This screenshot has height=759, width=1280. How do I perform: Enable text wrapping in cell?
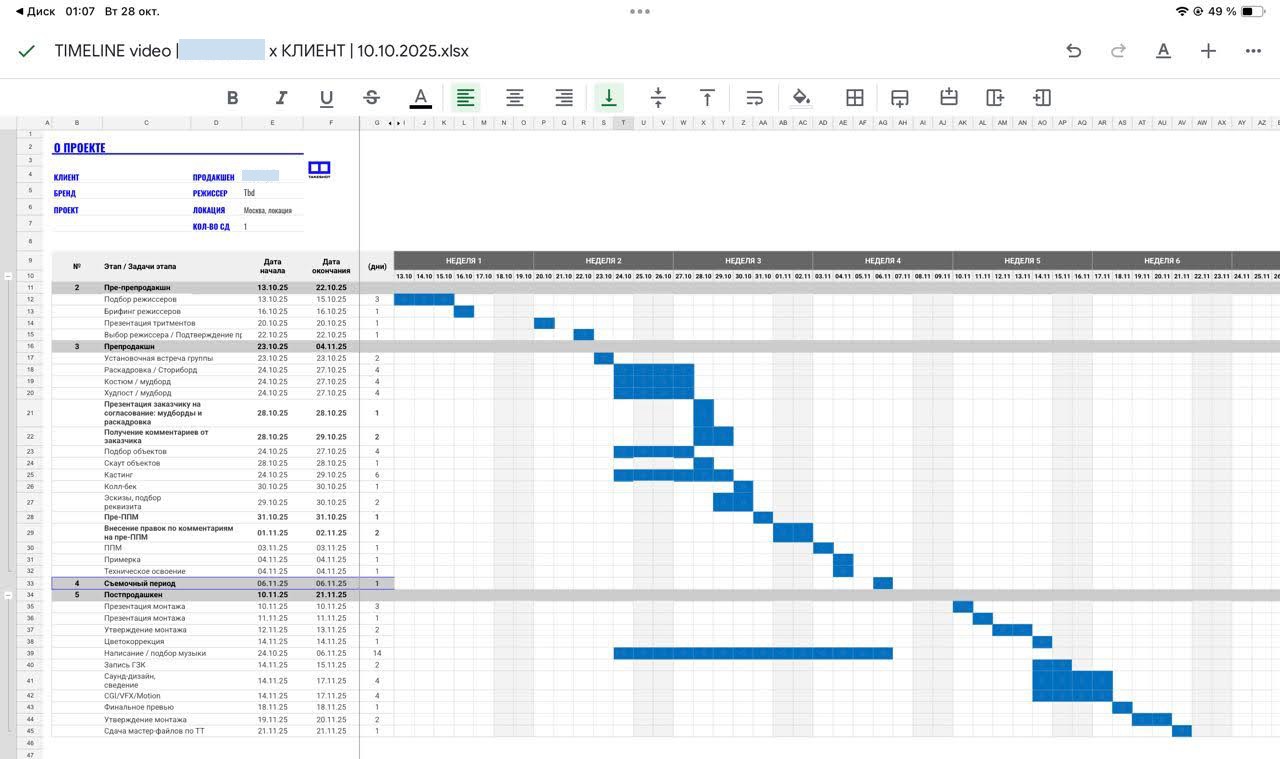click(x=755, y=98)
